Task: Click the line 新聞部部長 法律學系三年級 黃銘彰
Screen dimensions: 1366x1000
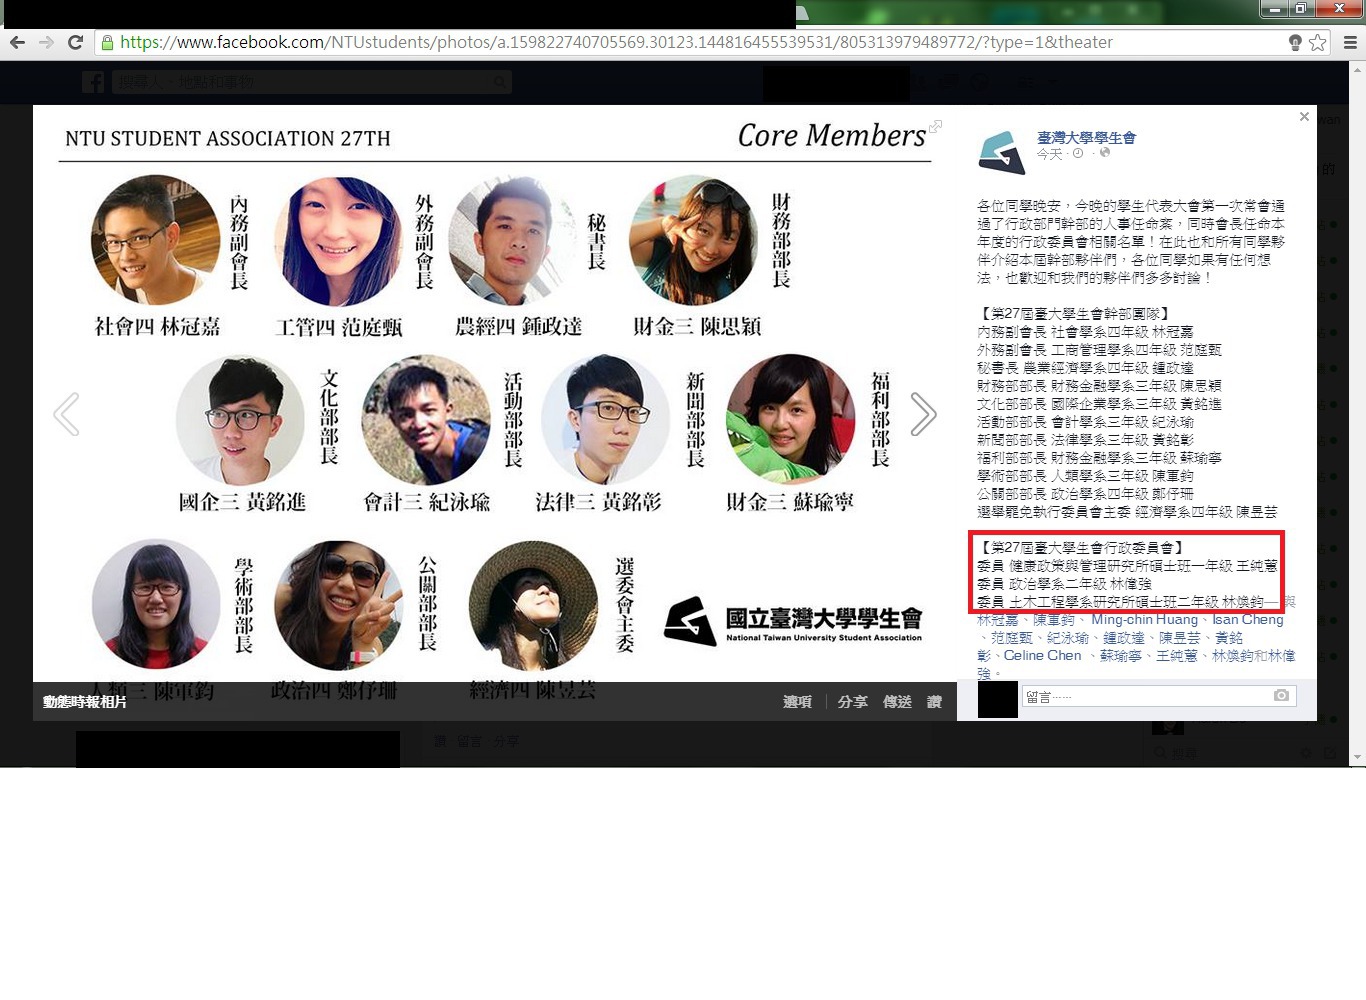Action: pos(1085,440)
